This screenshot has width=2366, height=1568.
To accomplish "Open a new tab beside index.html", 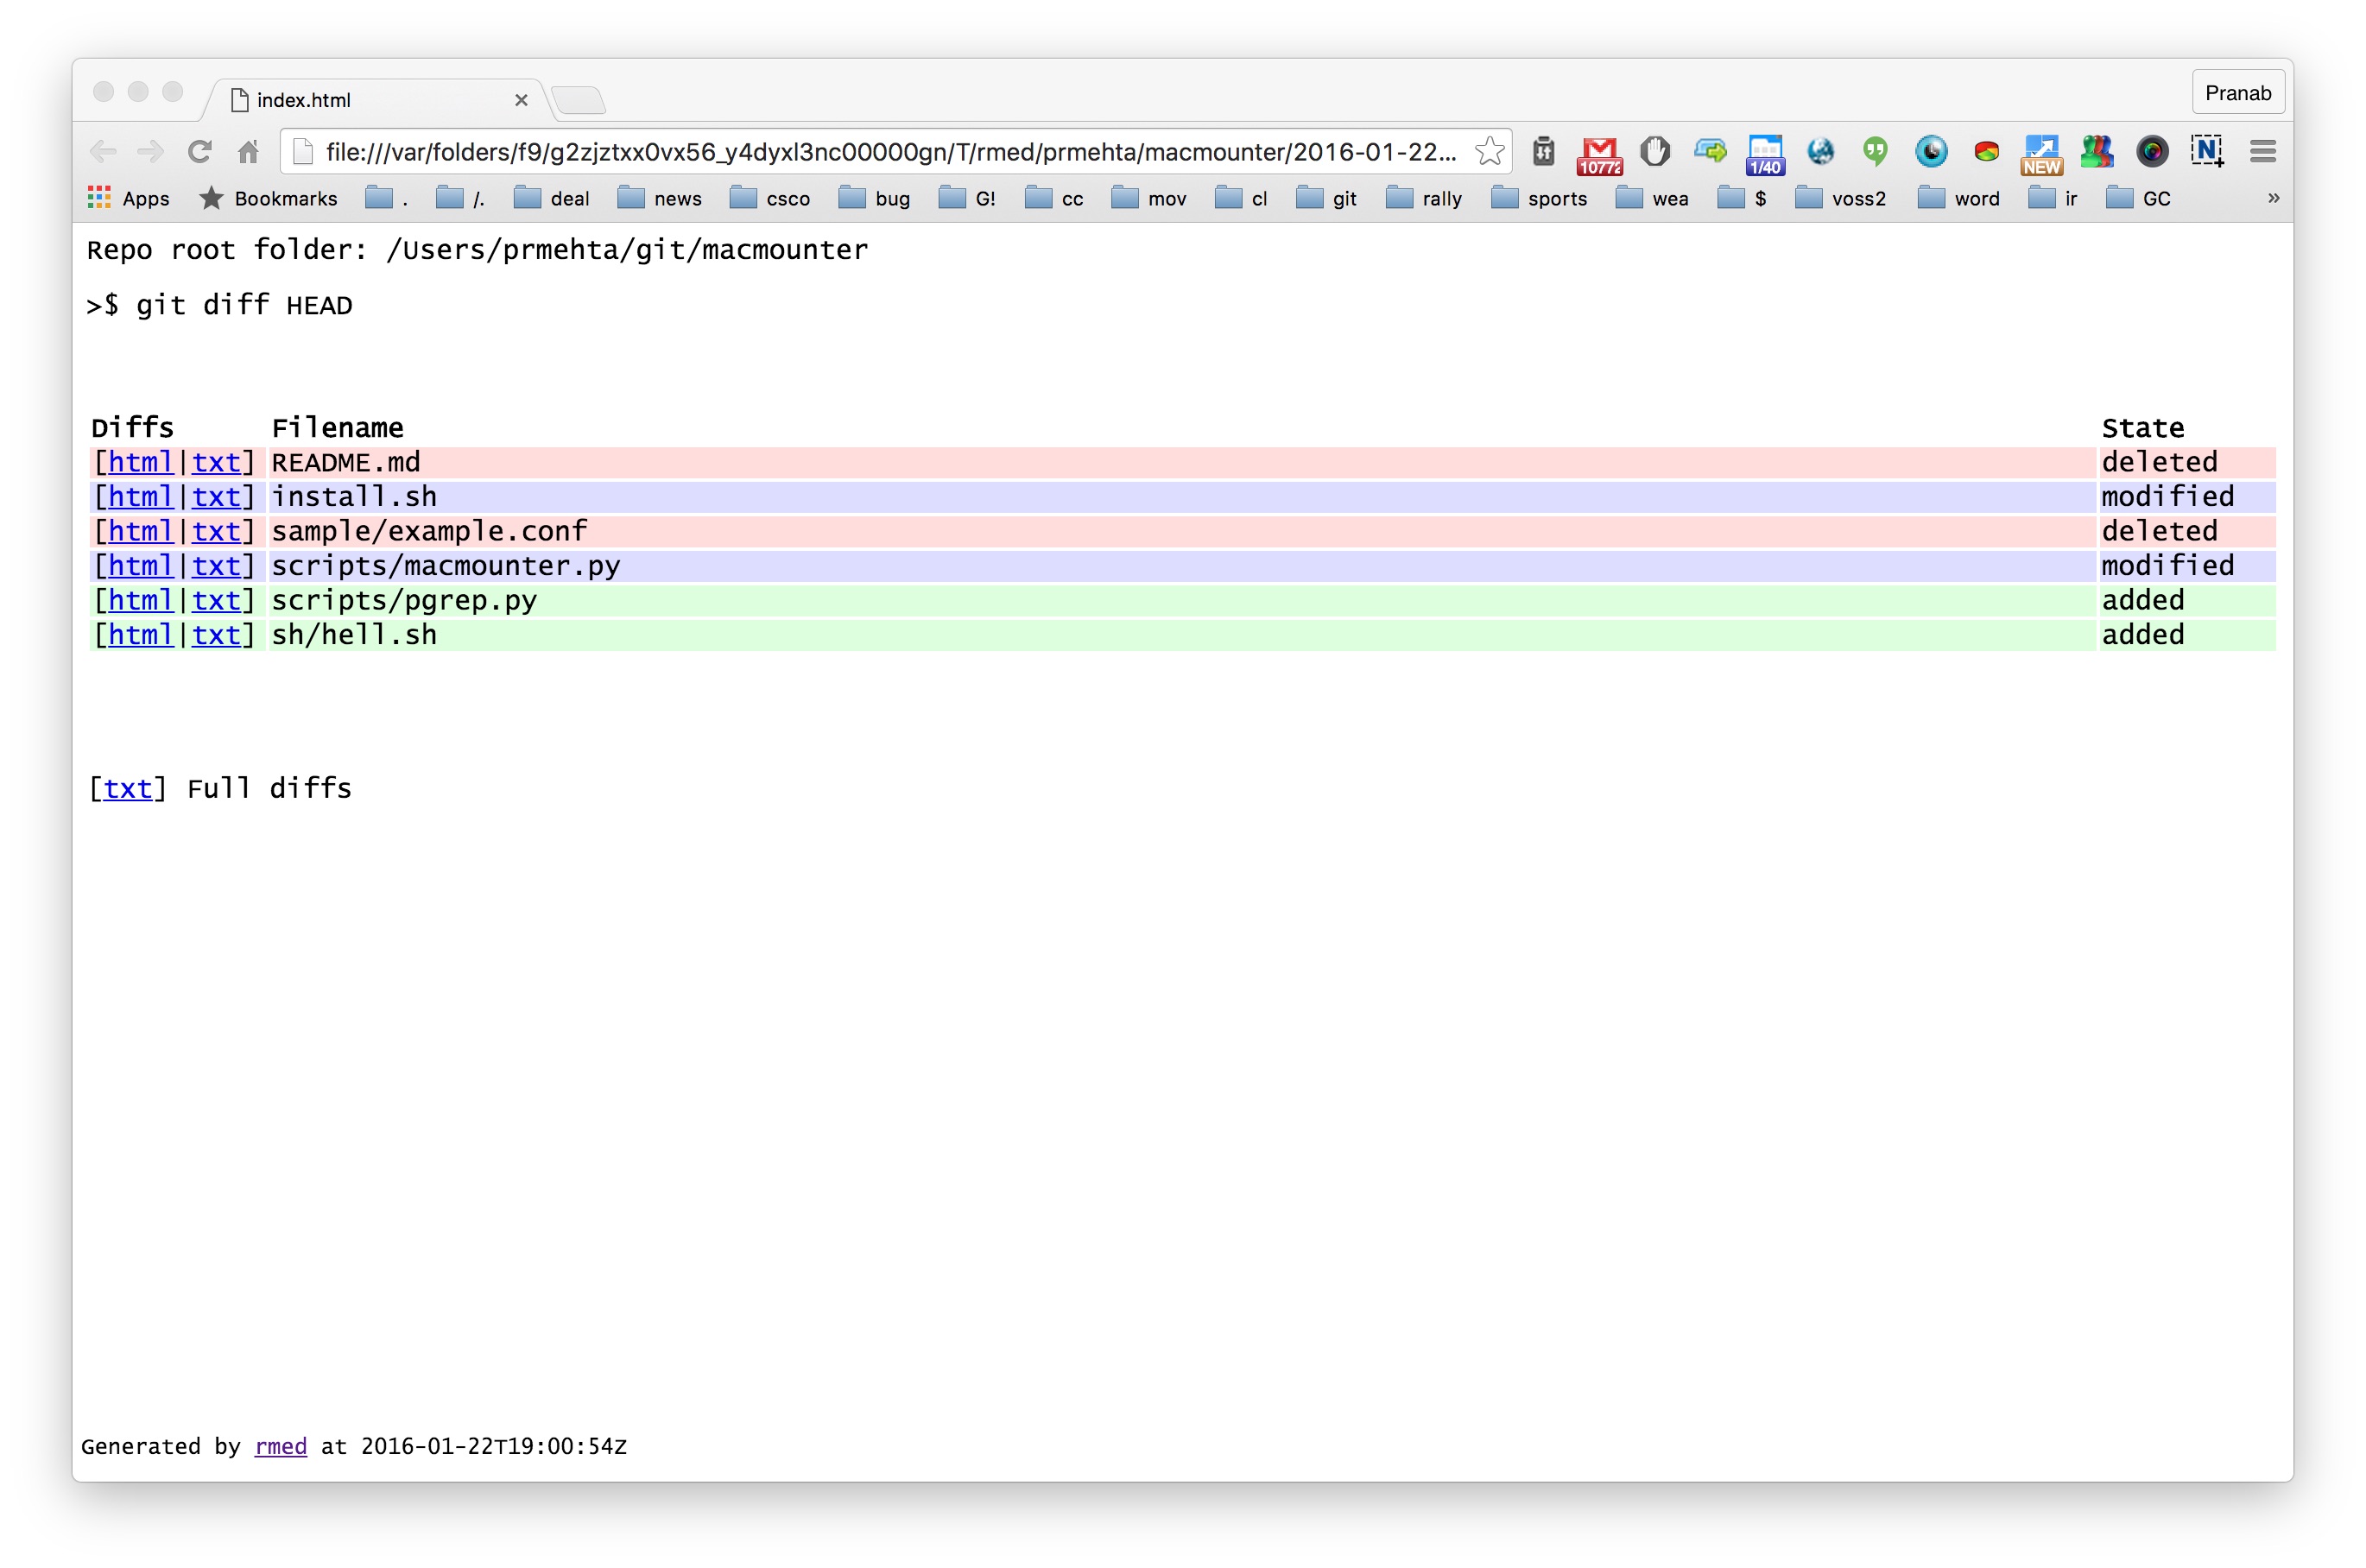I will [x=579, y=100].
